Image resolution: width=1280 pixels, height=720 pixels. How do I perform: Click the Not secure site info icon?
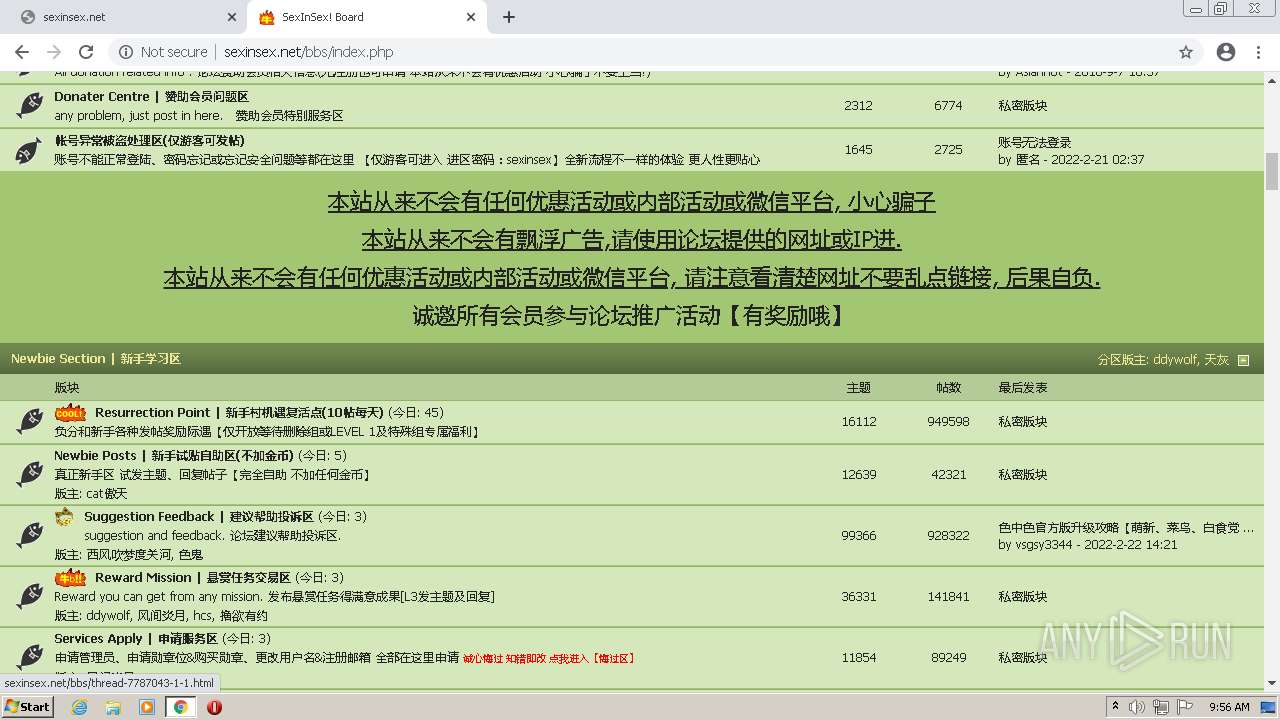coord(126,52)
